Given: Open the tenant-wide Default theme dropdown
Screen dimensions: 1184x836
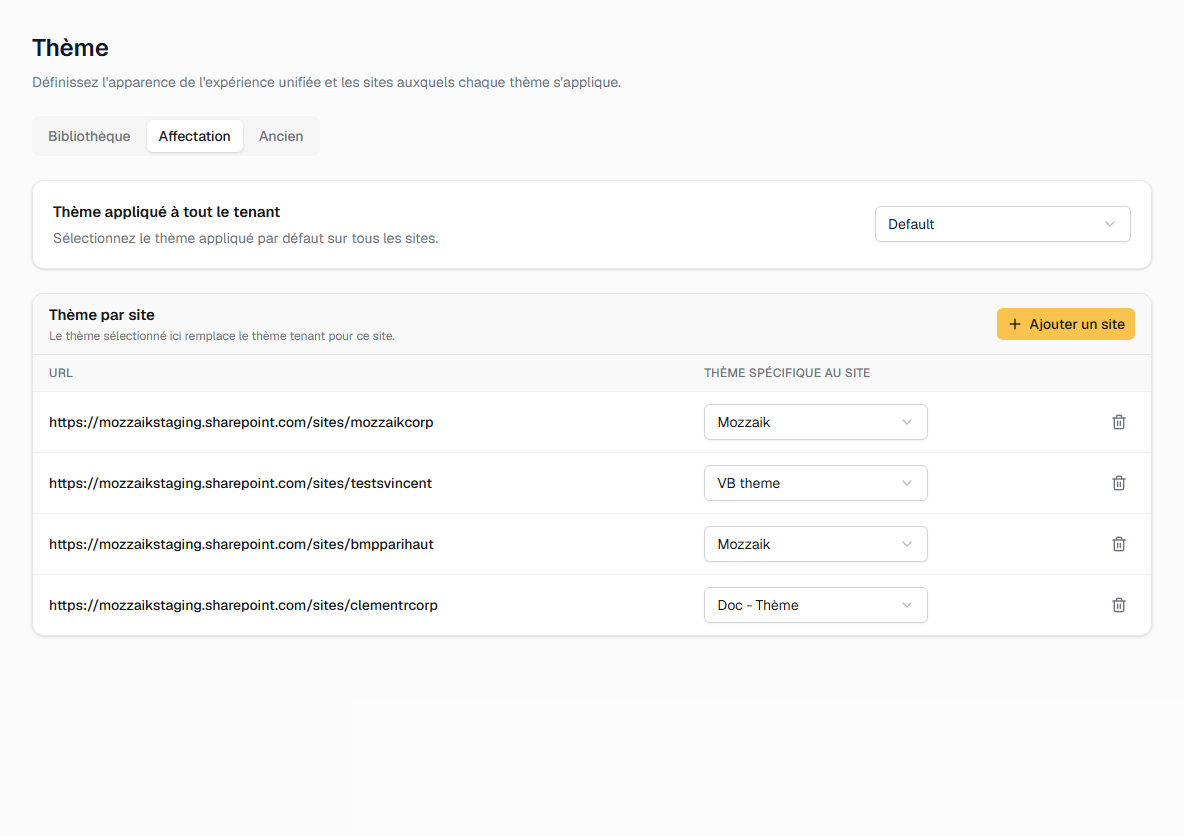Looking at the screenshot, I should pyautogui.click(x=1002, y=224).
